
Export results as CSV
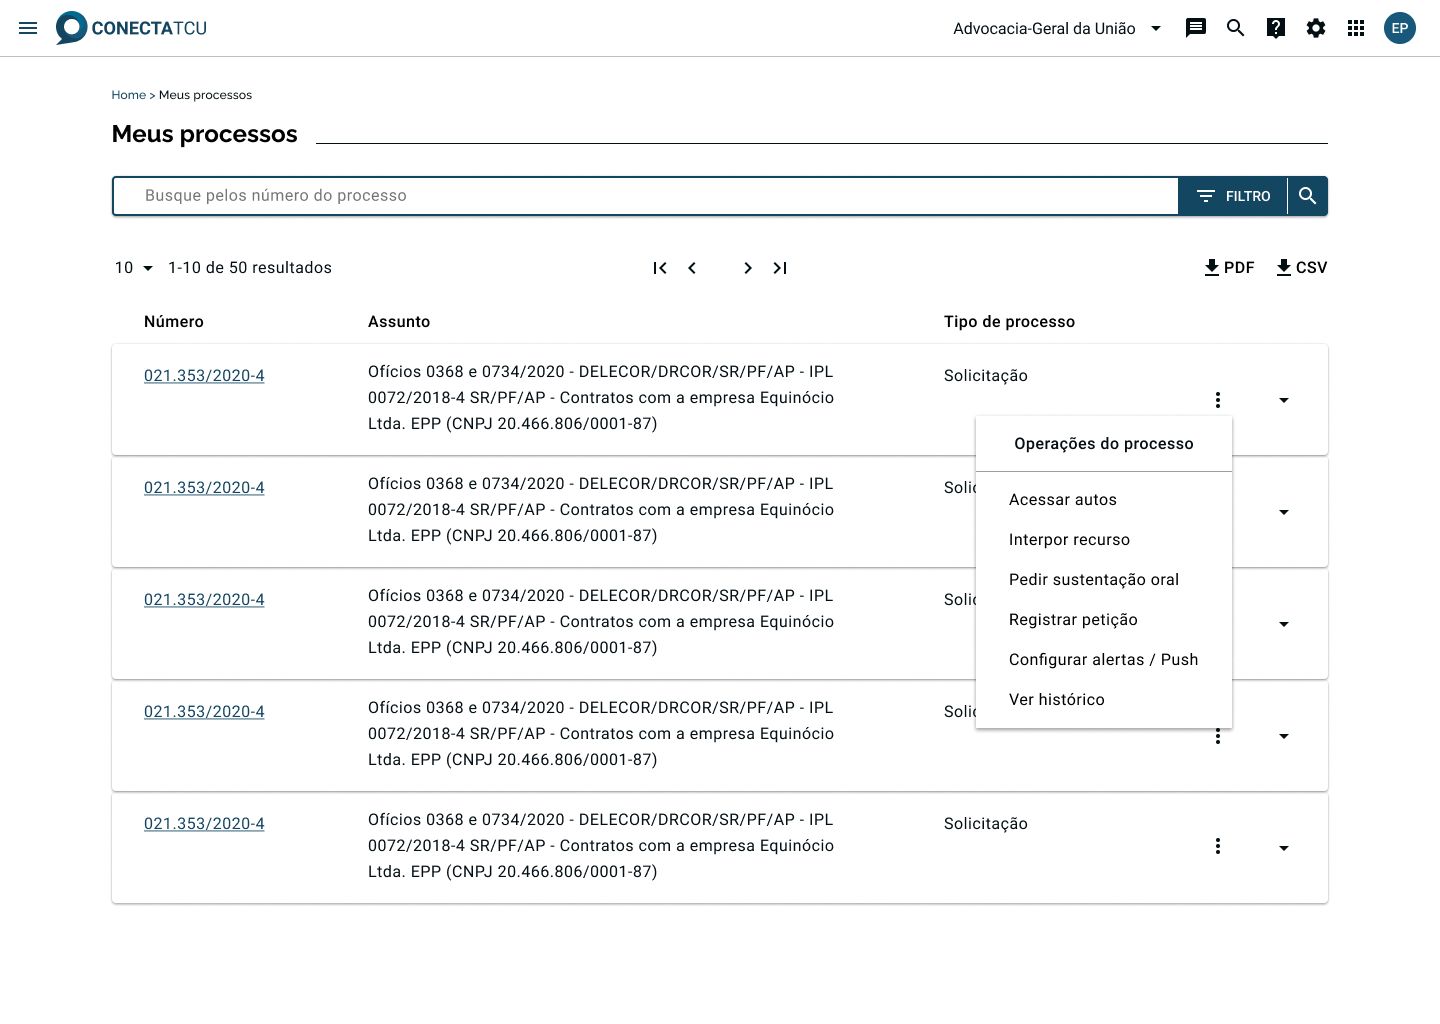pos(1301,268)
